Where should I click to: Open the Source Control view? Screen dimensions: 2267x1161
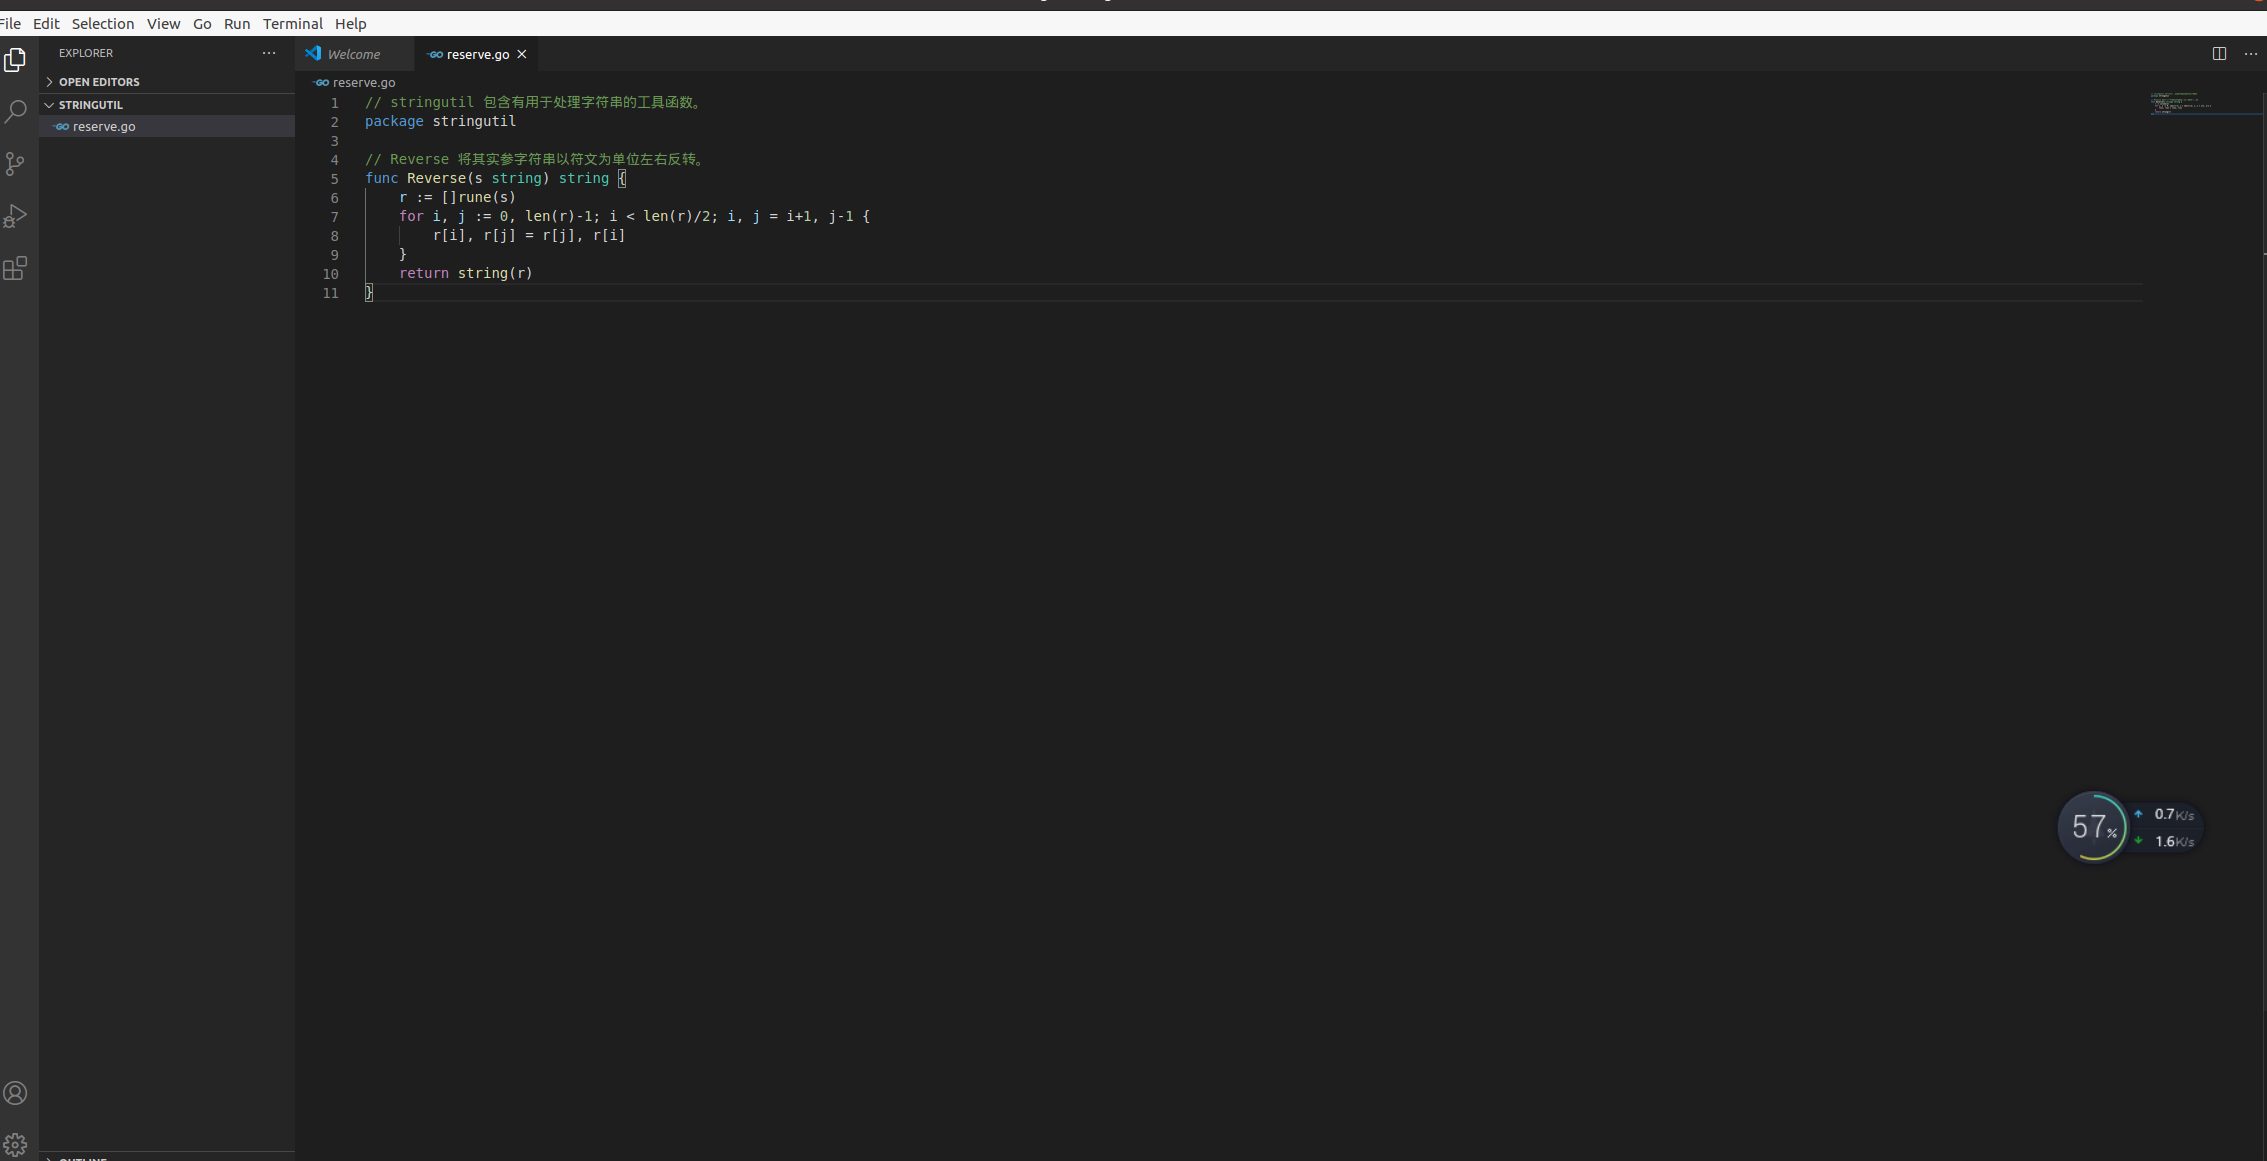click(15, 164)
